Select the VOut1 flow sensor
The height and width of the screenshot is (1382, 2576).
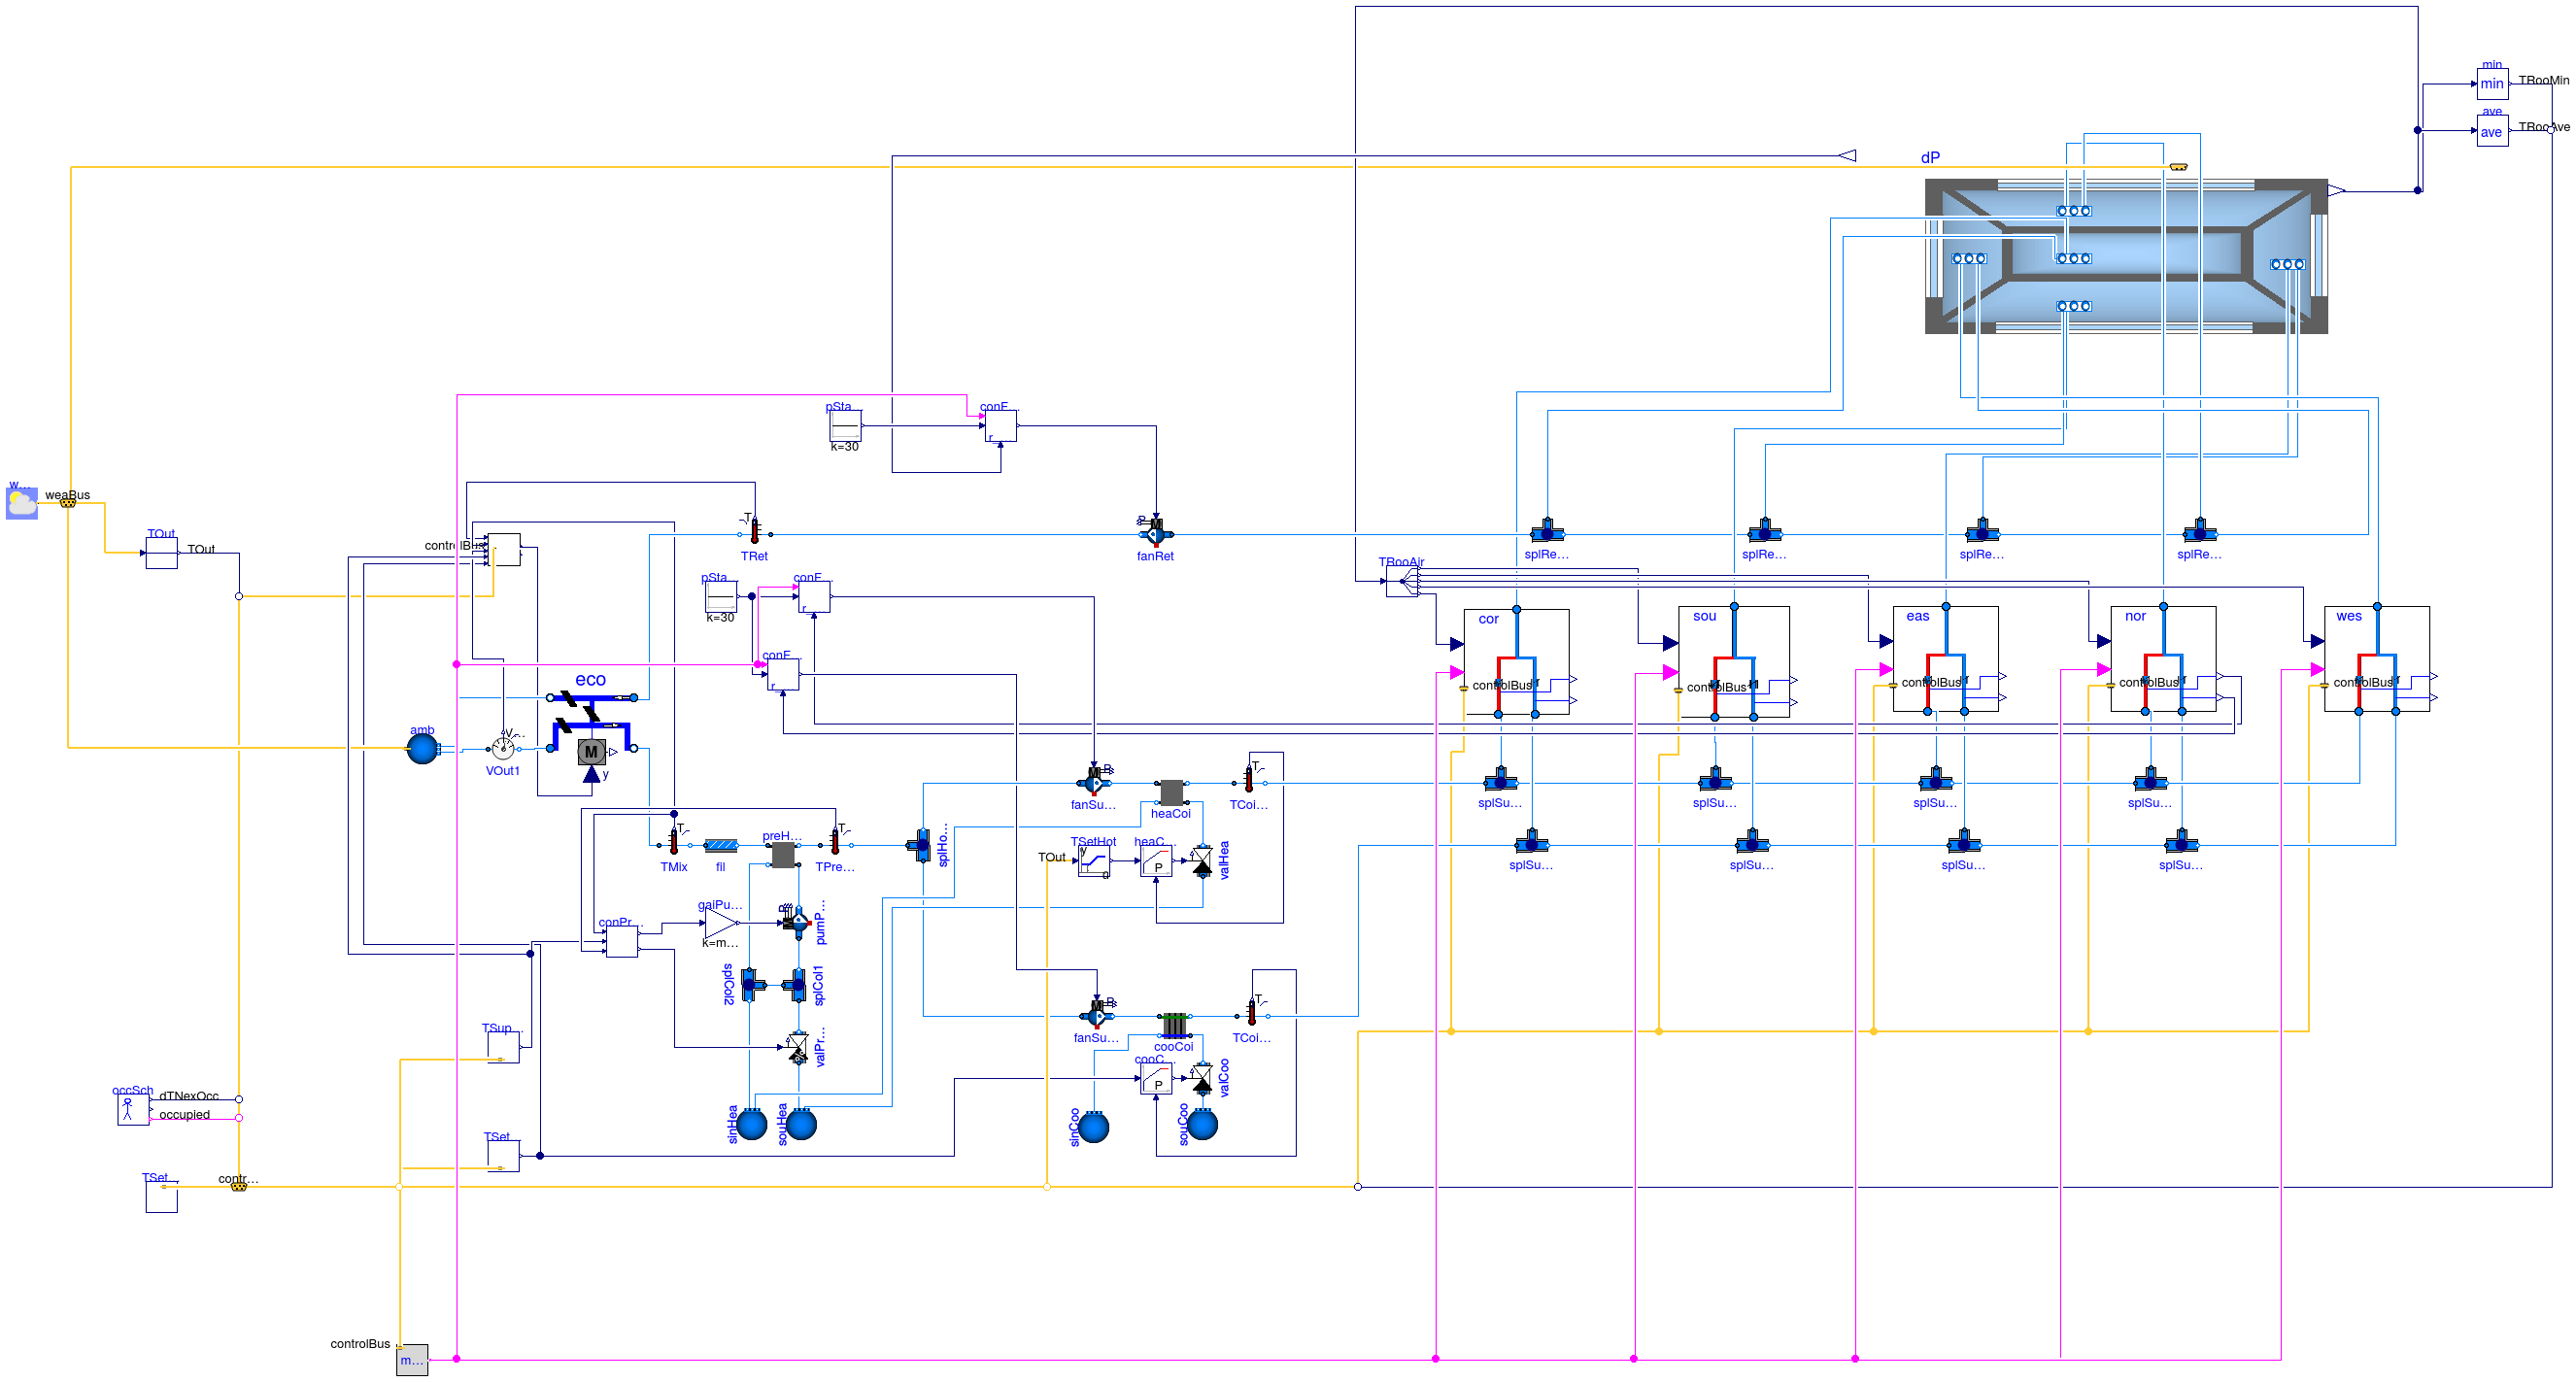coord(503,749)
